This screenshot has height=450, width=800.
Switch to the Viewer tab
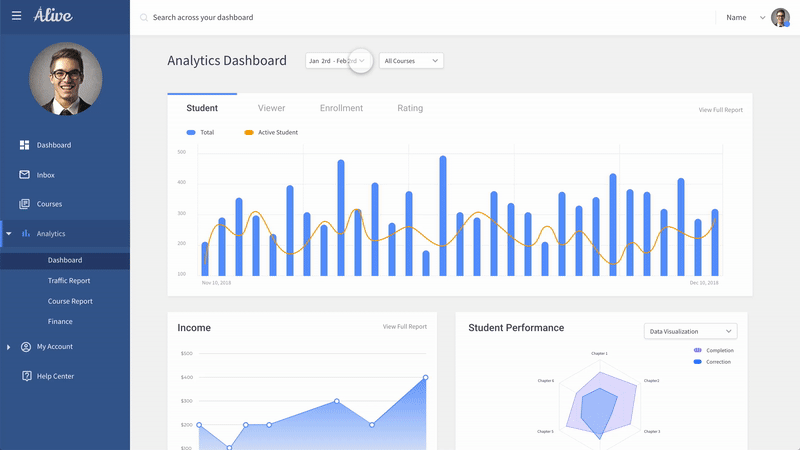tap(271, 108)
